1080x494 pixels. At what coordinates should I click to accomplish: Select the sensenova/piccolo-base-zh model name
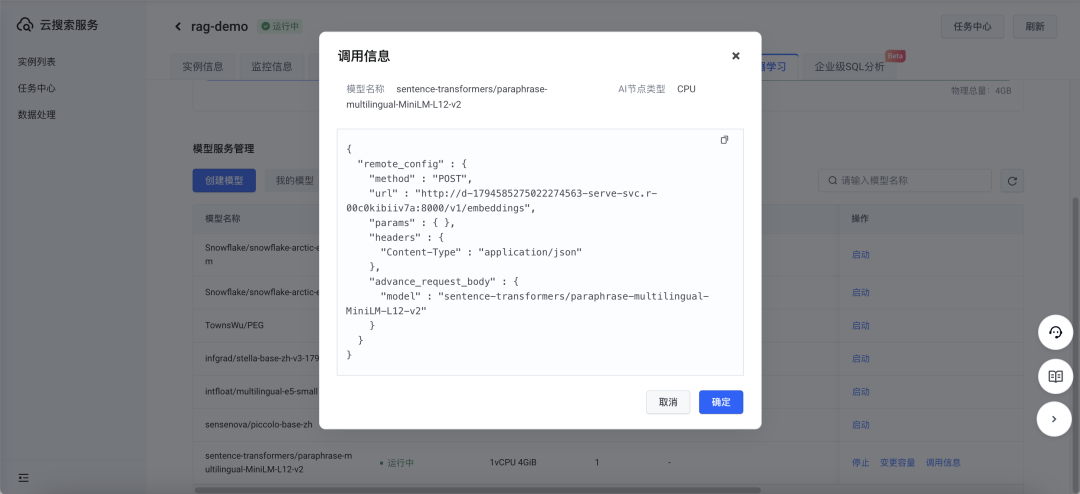tap(259, 424)
